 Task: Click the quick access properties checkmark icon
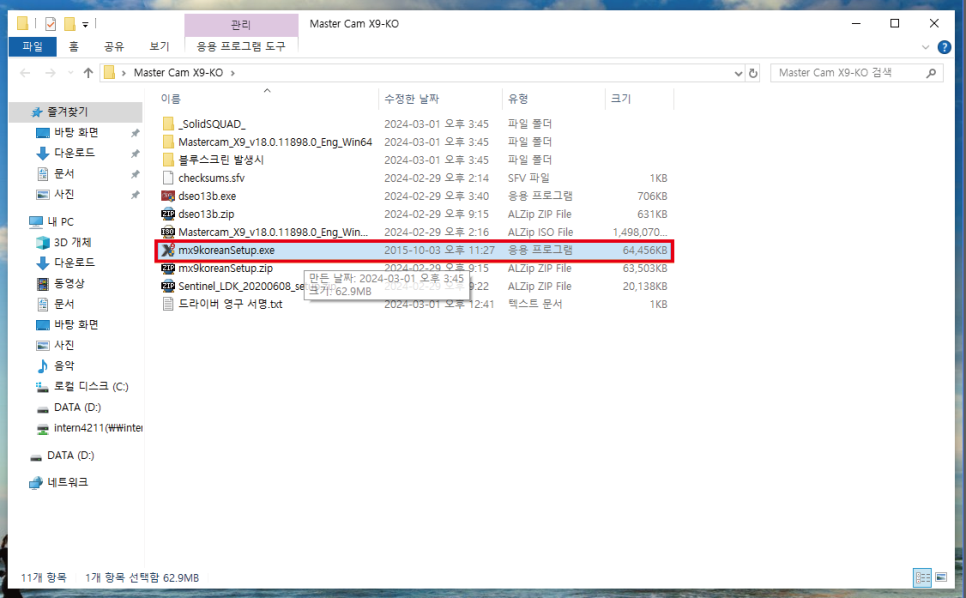click(51, 24)
